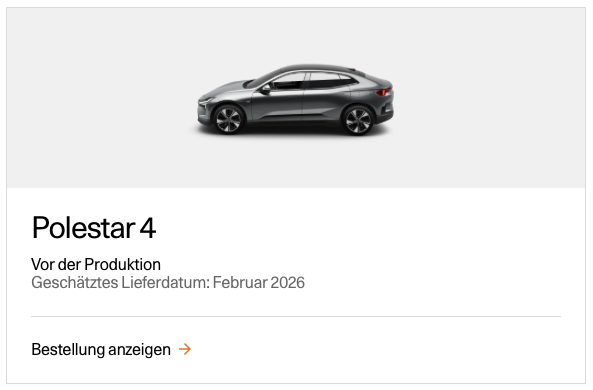Screen dimensions: 593x390
Task: Click the orange arrow icon
Action: click(185, 349)
